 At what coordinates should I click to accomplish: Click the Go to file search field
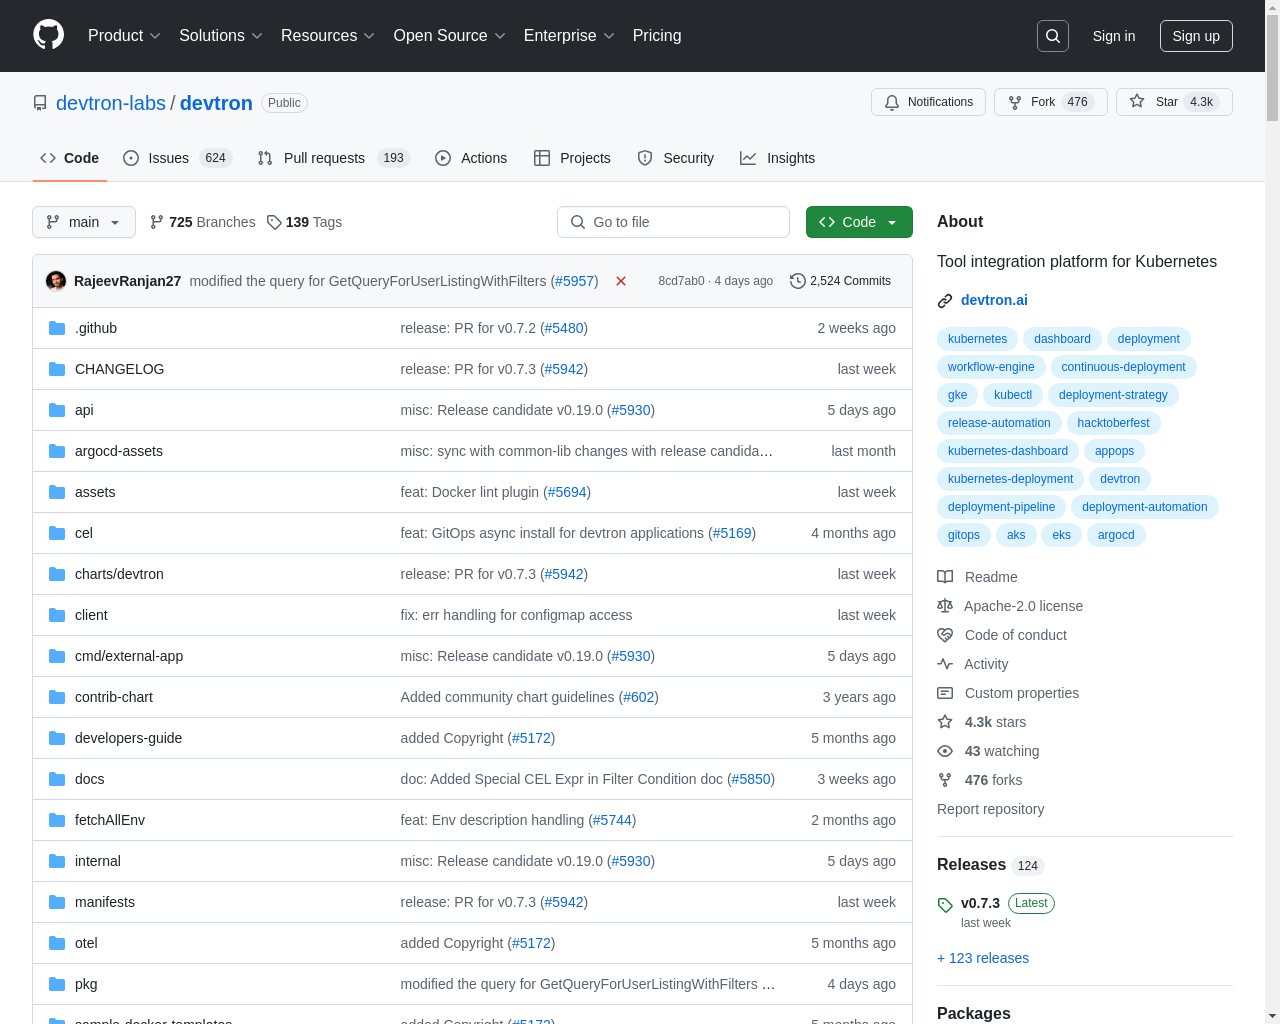pos(673,222)
